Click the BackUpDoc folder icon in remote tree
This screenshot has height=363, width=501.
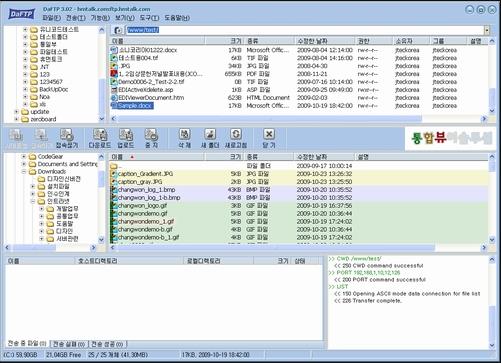tap(34, 89)
